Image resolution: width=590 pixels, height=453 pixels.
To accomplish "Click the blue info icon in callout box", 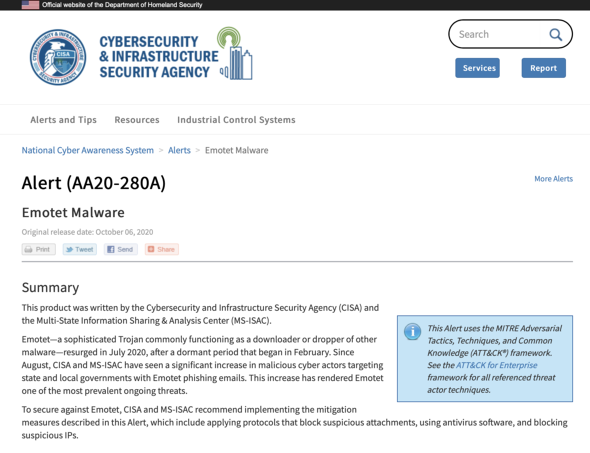I will [412, 331].
